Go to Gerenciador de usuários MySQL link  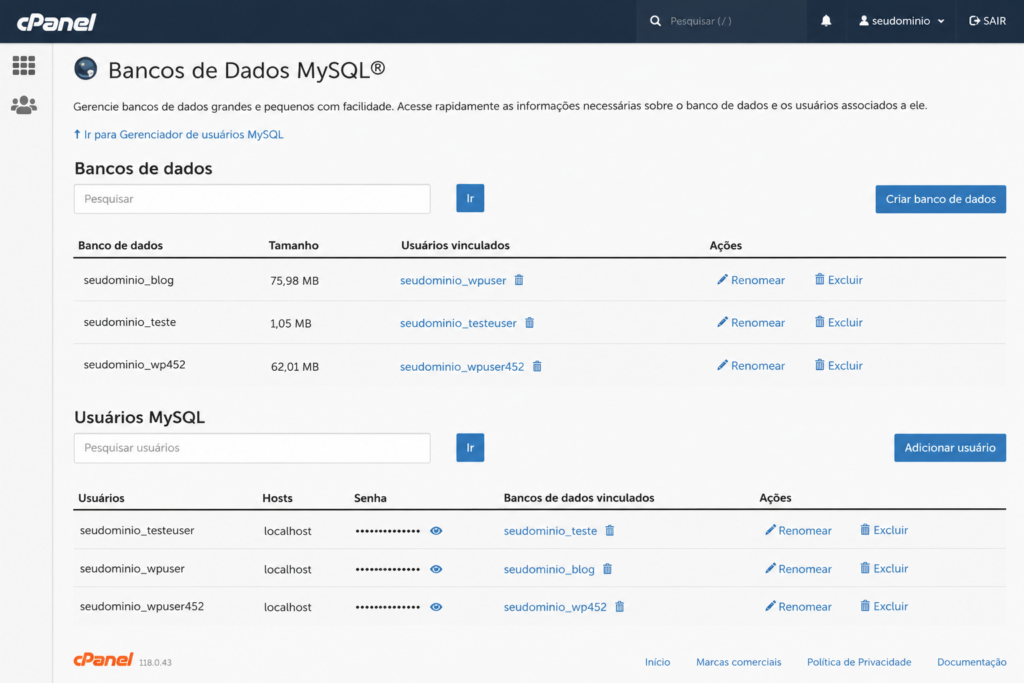[x=178, y=135]
